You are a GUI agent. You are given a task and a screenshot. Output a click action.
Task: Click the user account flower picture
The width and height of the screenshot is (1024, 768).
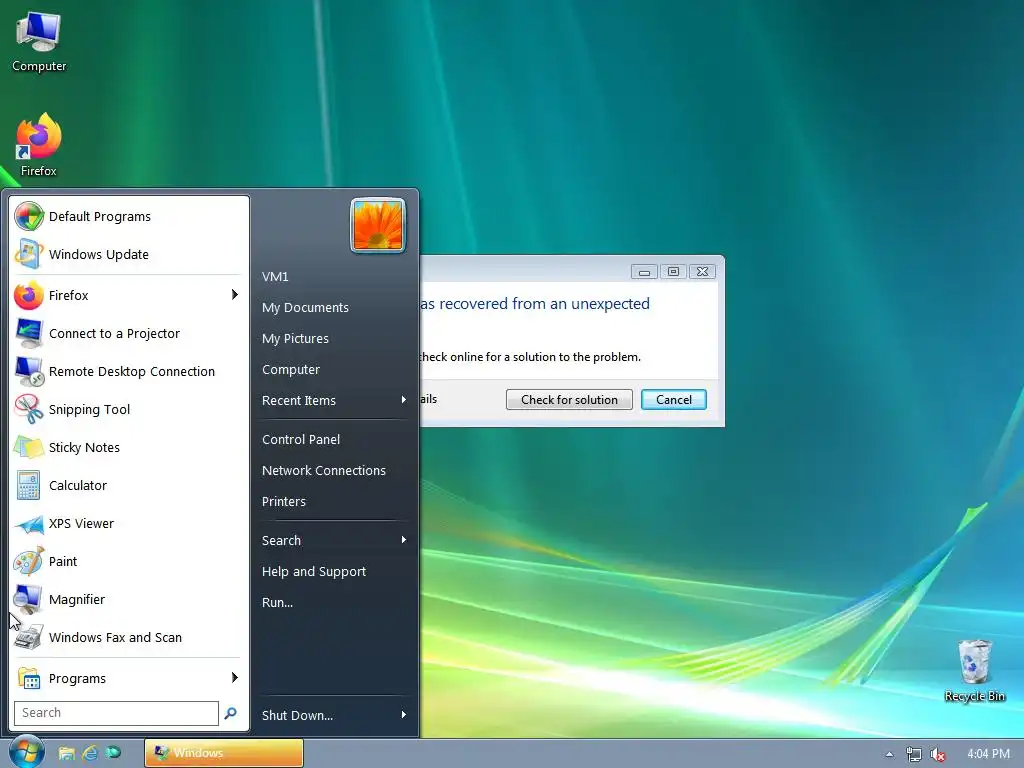378,225
